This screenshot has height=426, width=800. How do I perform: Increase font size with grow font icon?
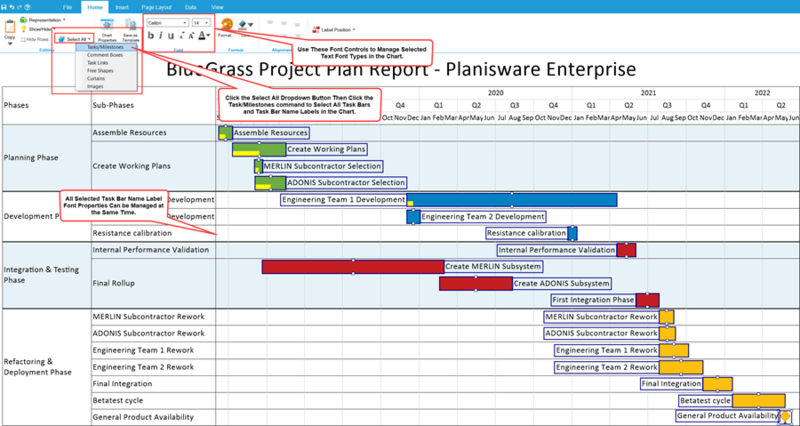[191, 36]
